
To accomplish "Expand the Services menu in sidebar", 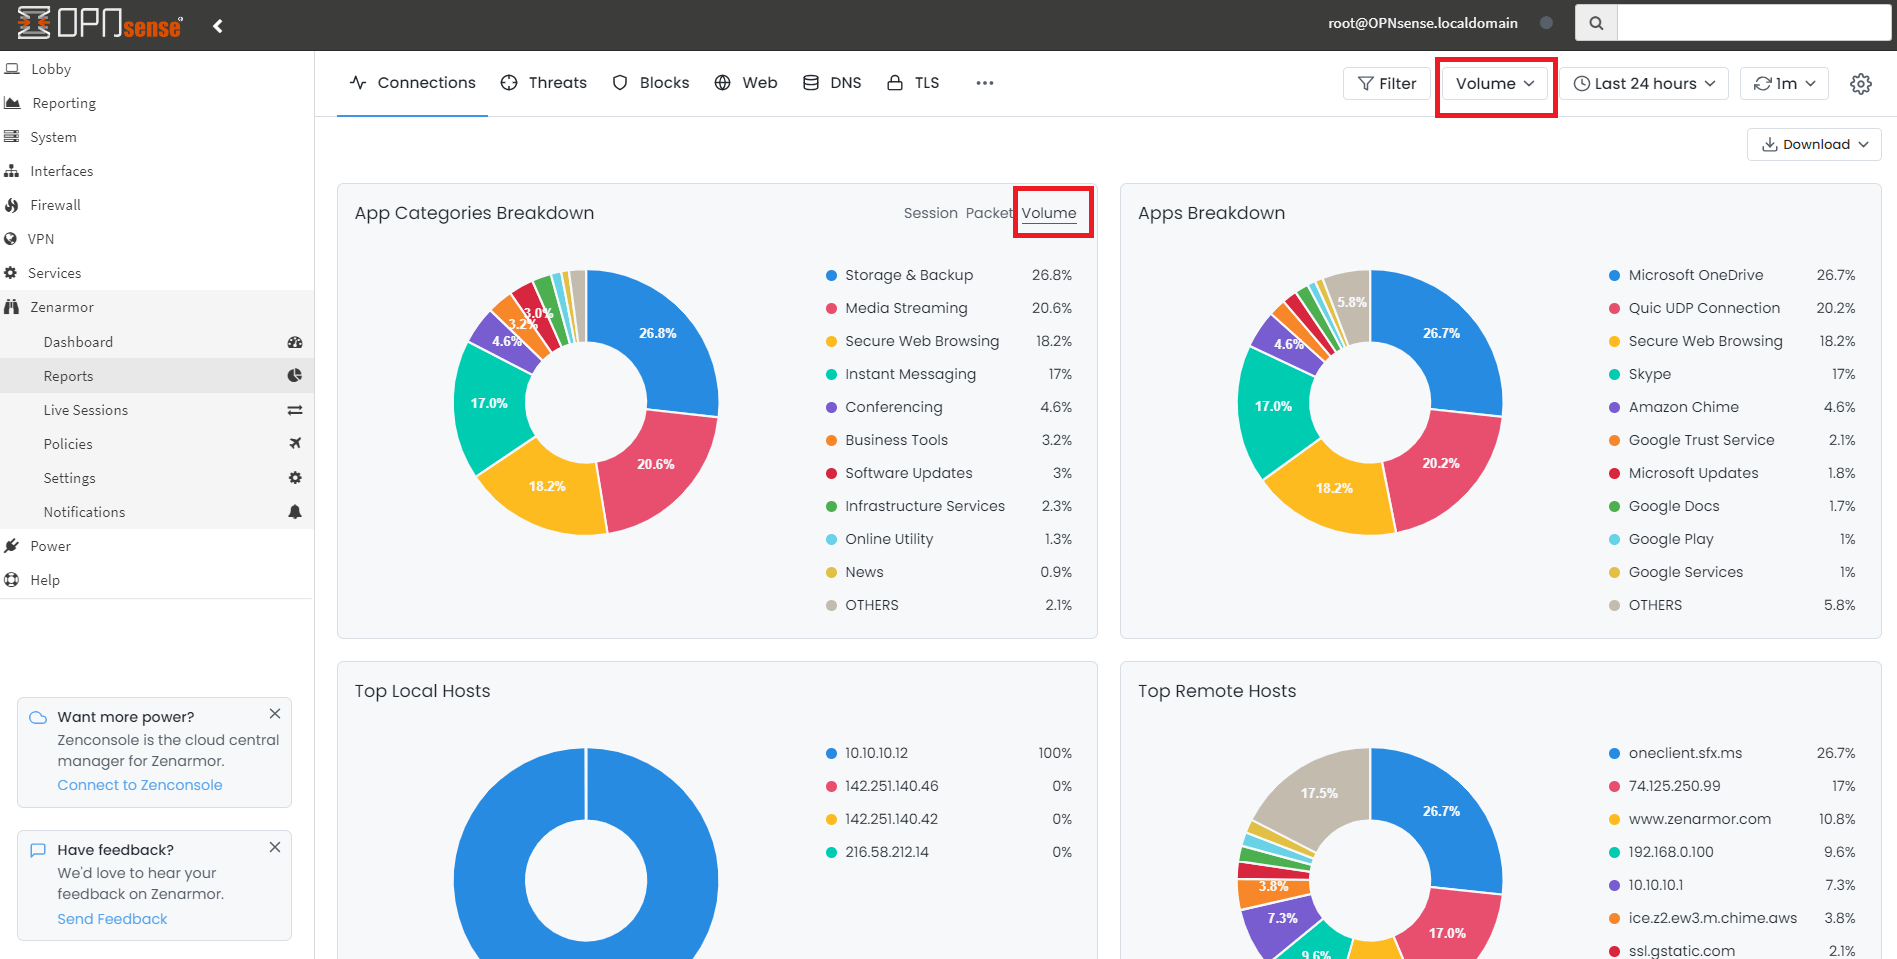I will (157, 273).
